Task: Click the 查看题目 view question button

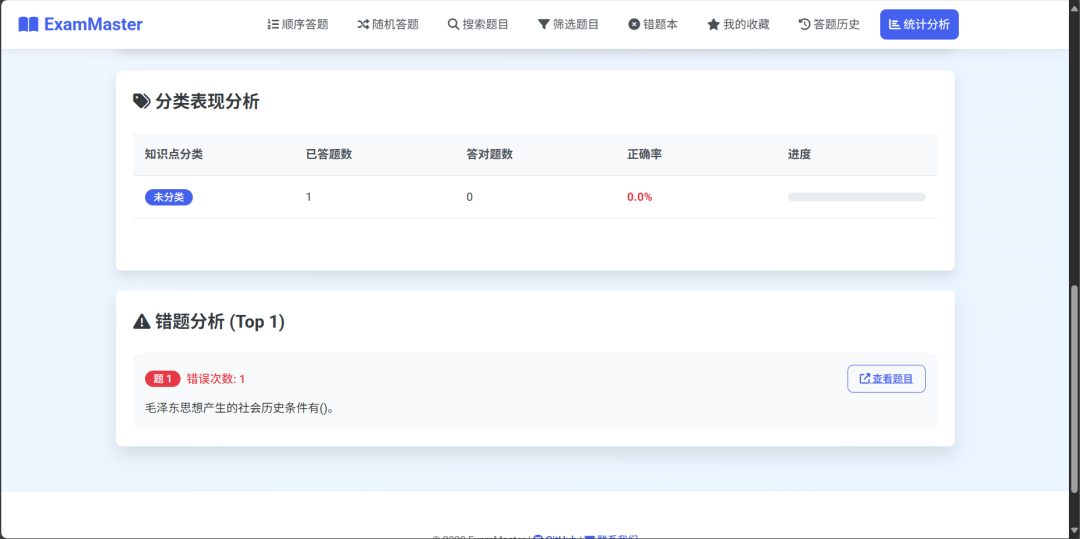Action: coord(886,379)
